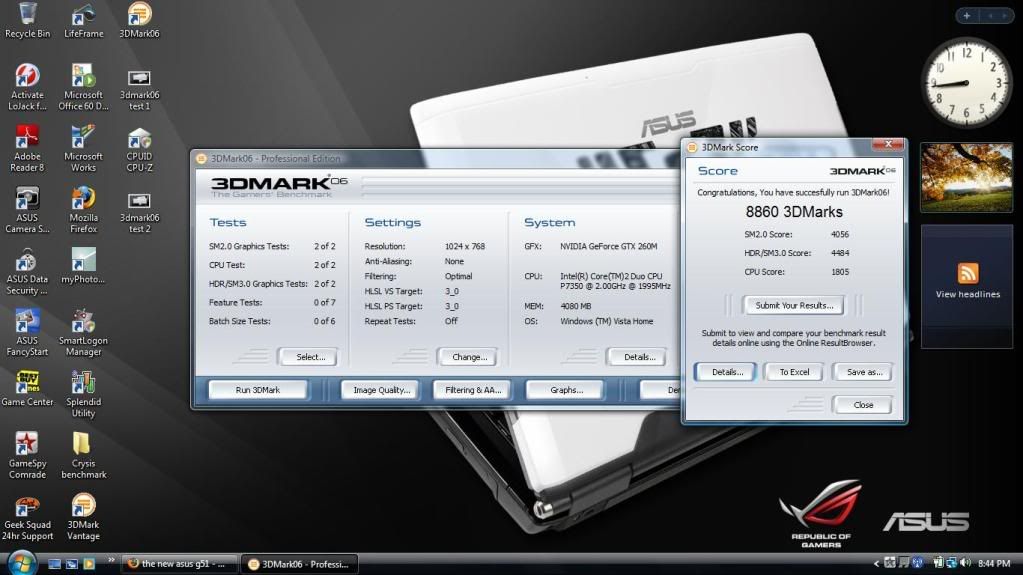
Task: Click Details... in the Score dialog
Action: [727, 372]
